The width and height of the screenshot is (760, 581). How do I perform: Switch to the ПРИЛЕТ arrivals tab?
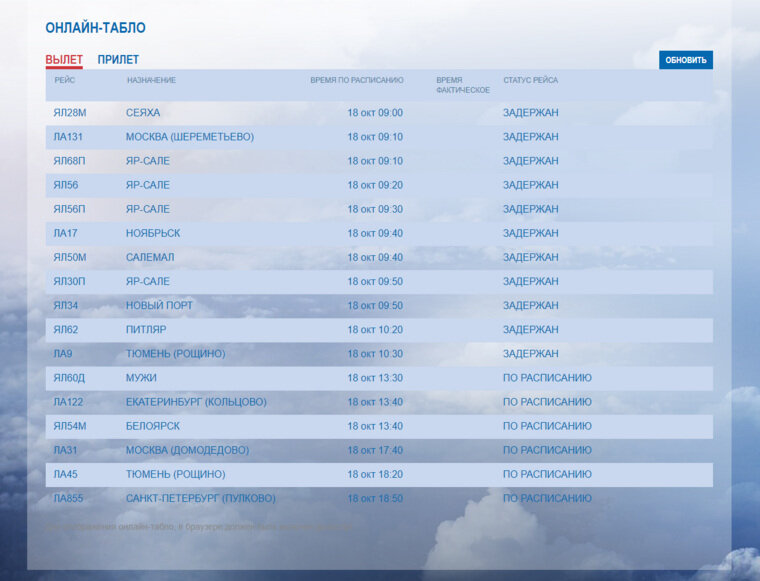coord(118,60)
